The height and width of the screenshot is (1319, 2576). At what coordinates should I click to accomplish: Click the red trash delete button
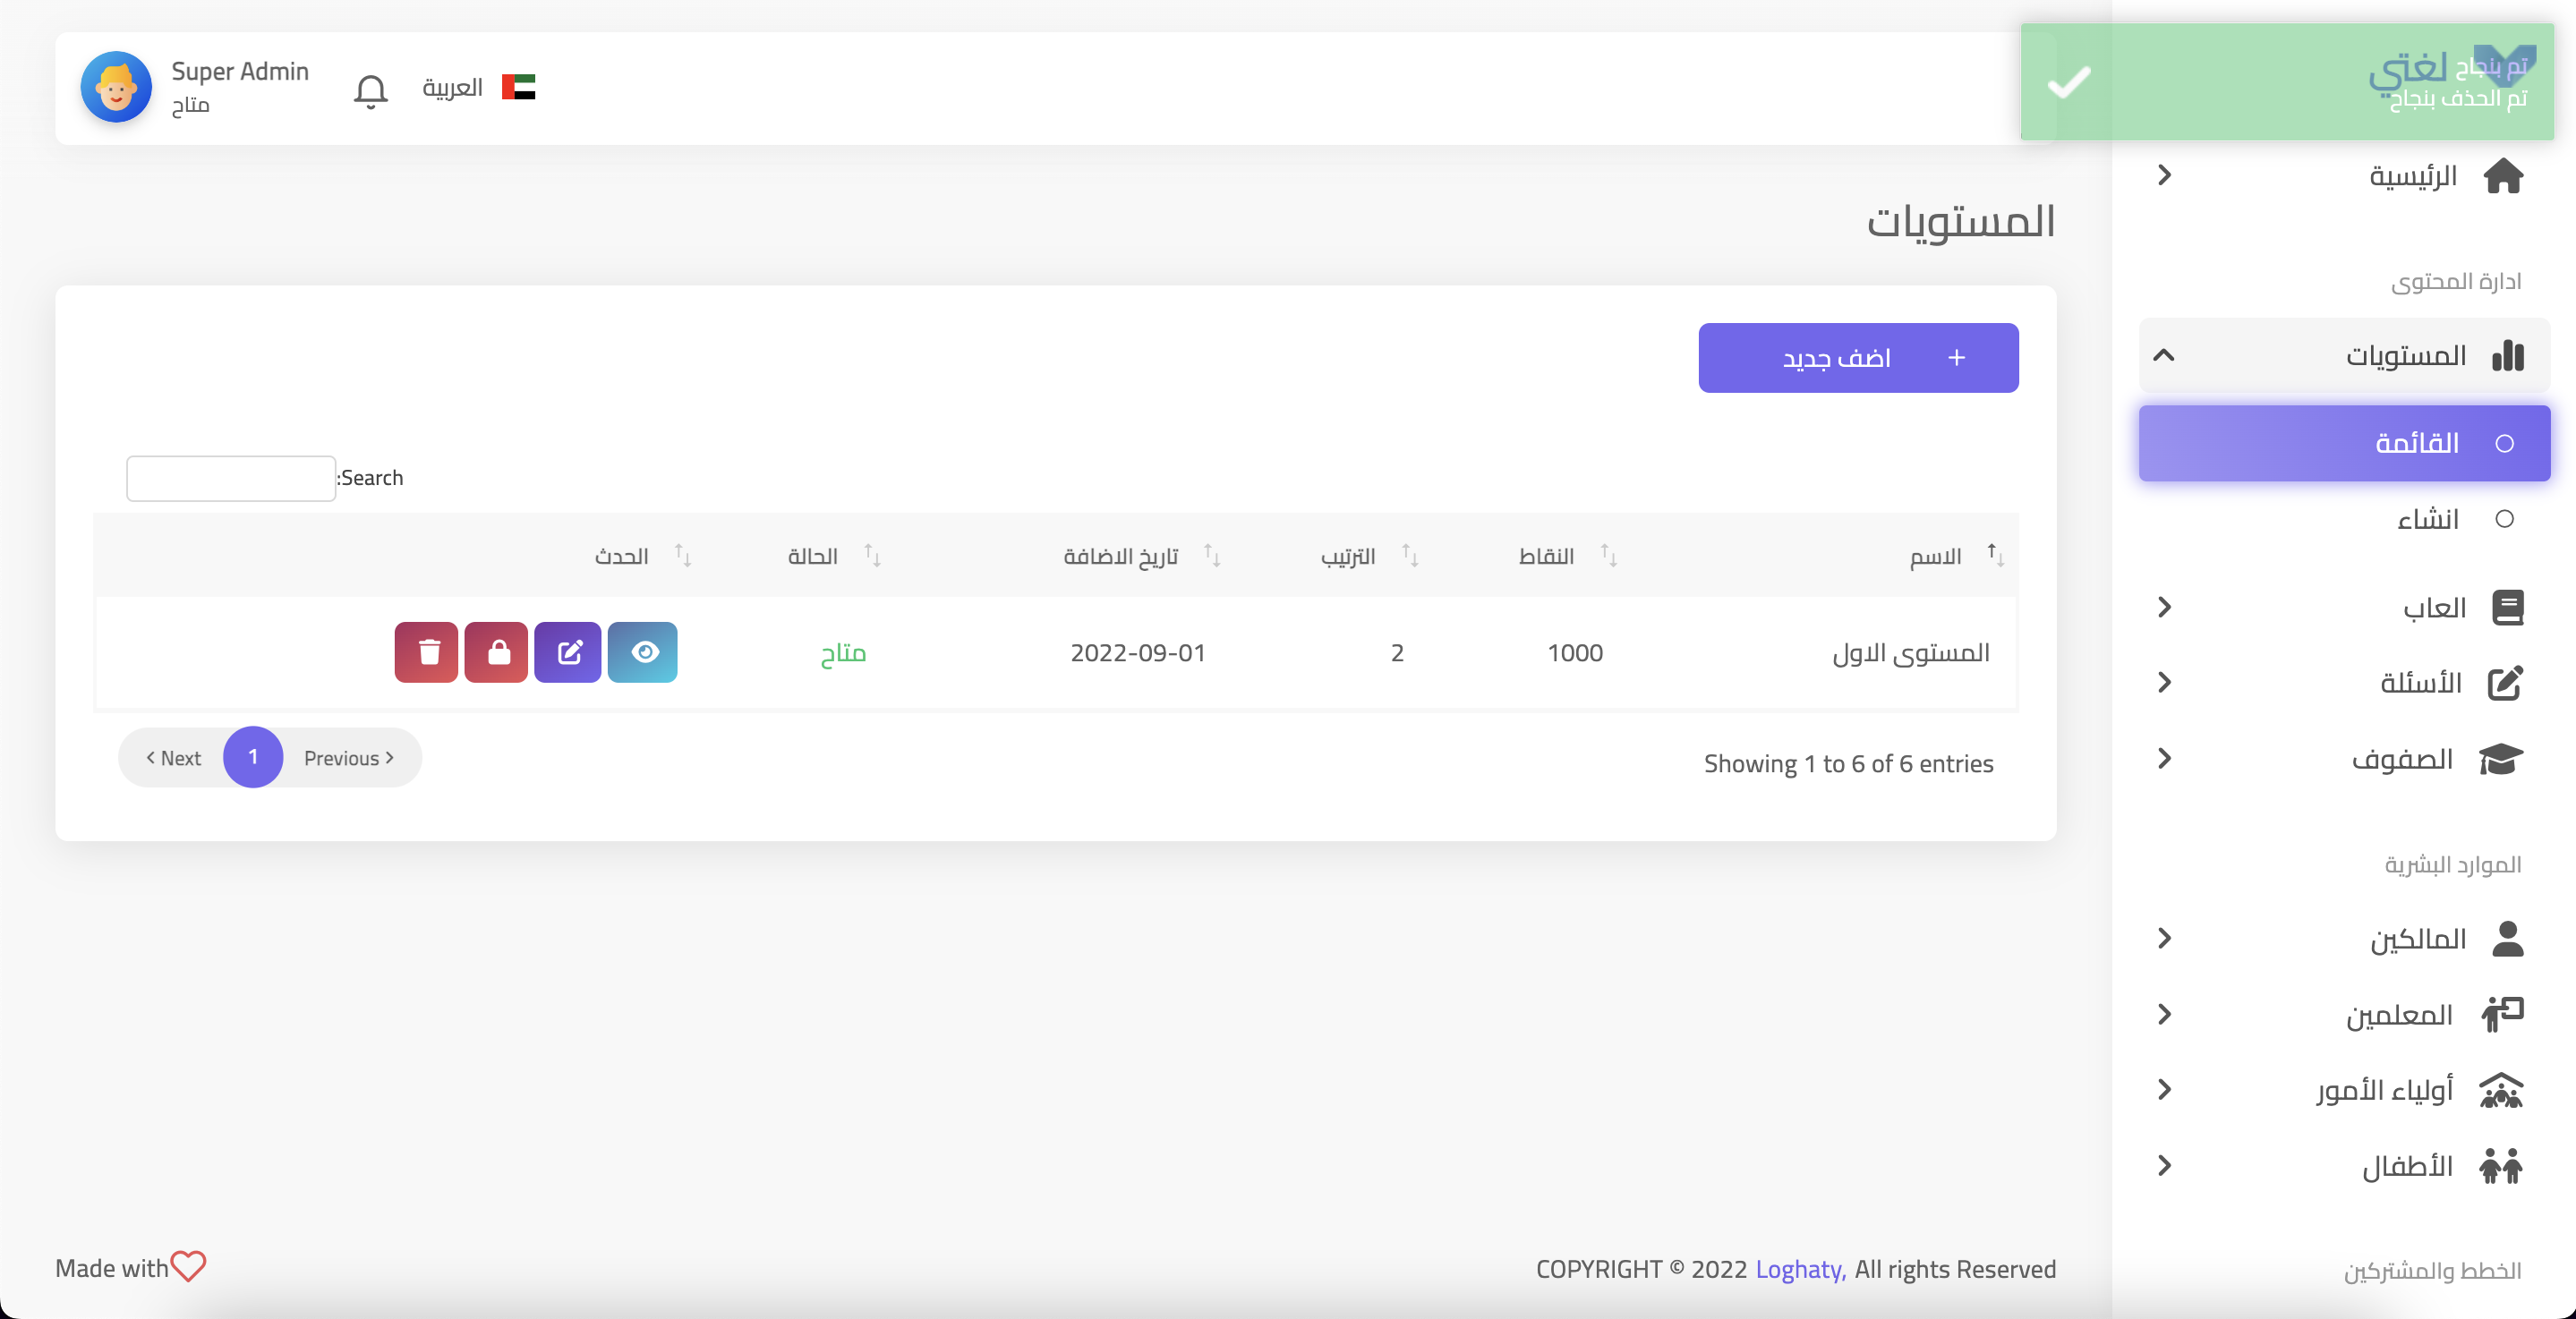tap(427, 652)
